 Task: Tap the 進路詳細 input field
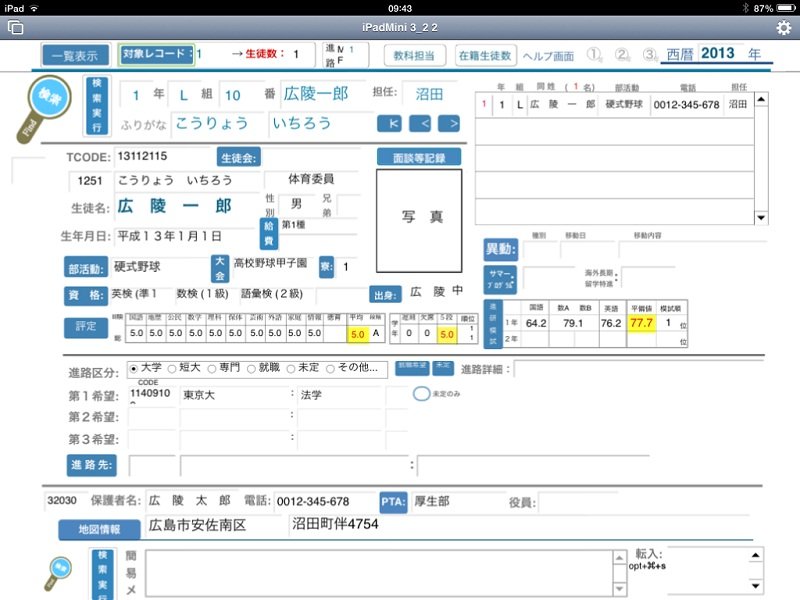click(x=639, y=369)
